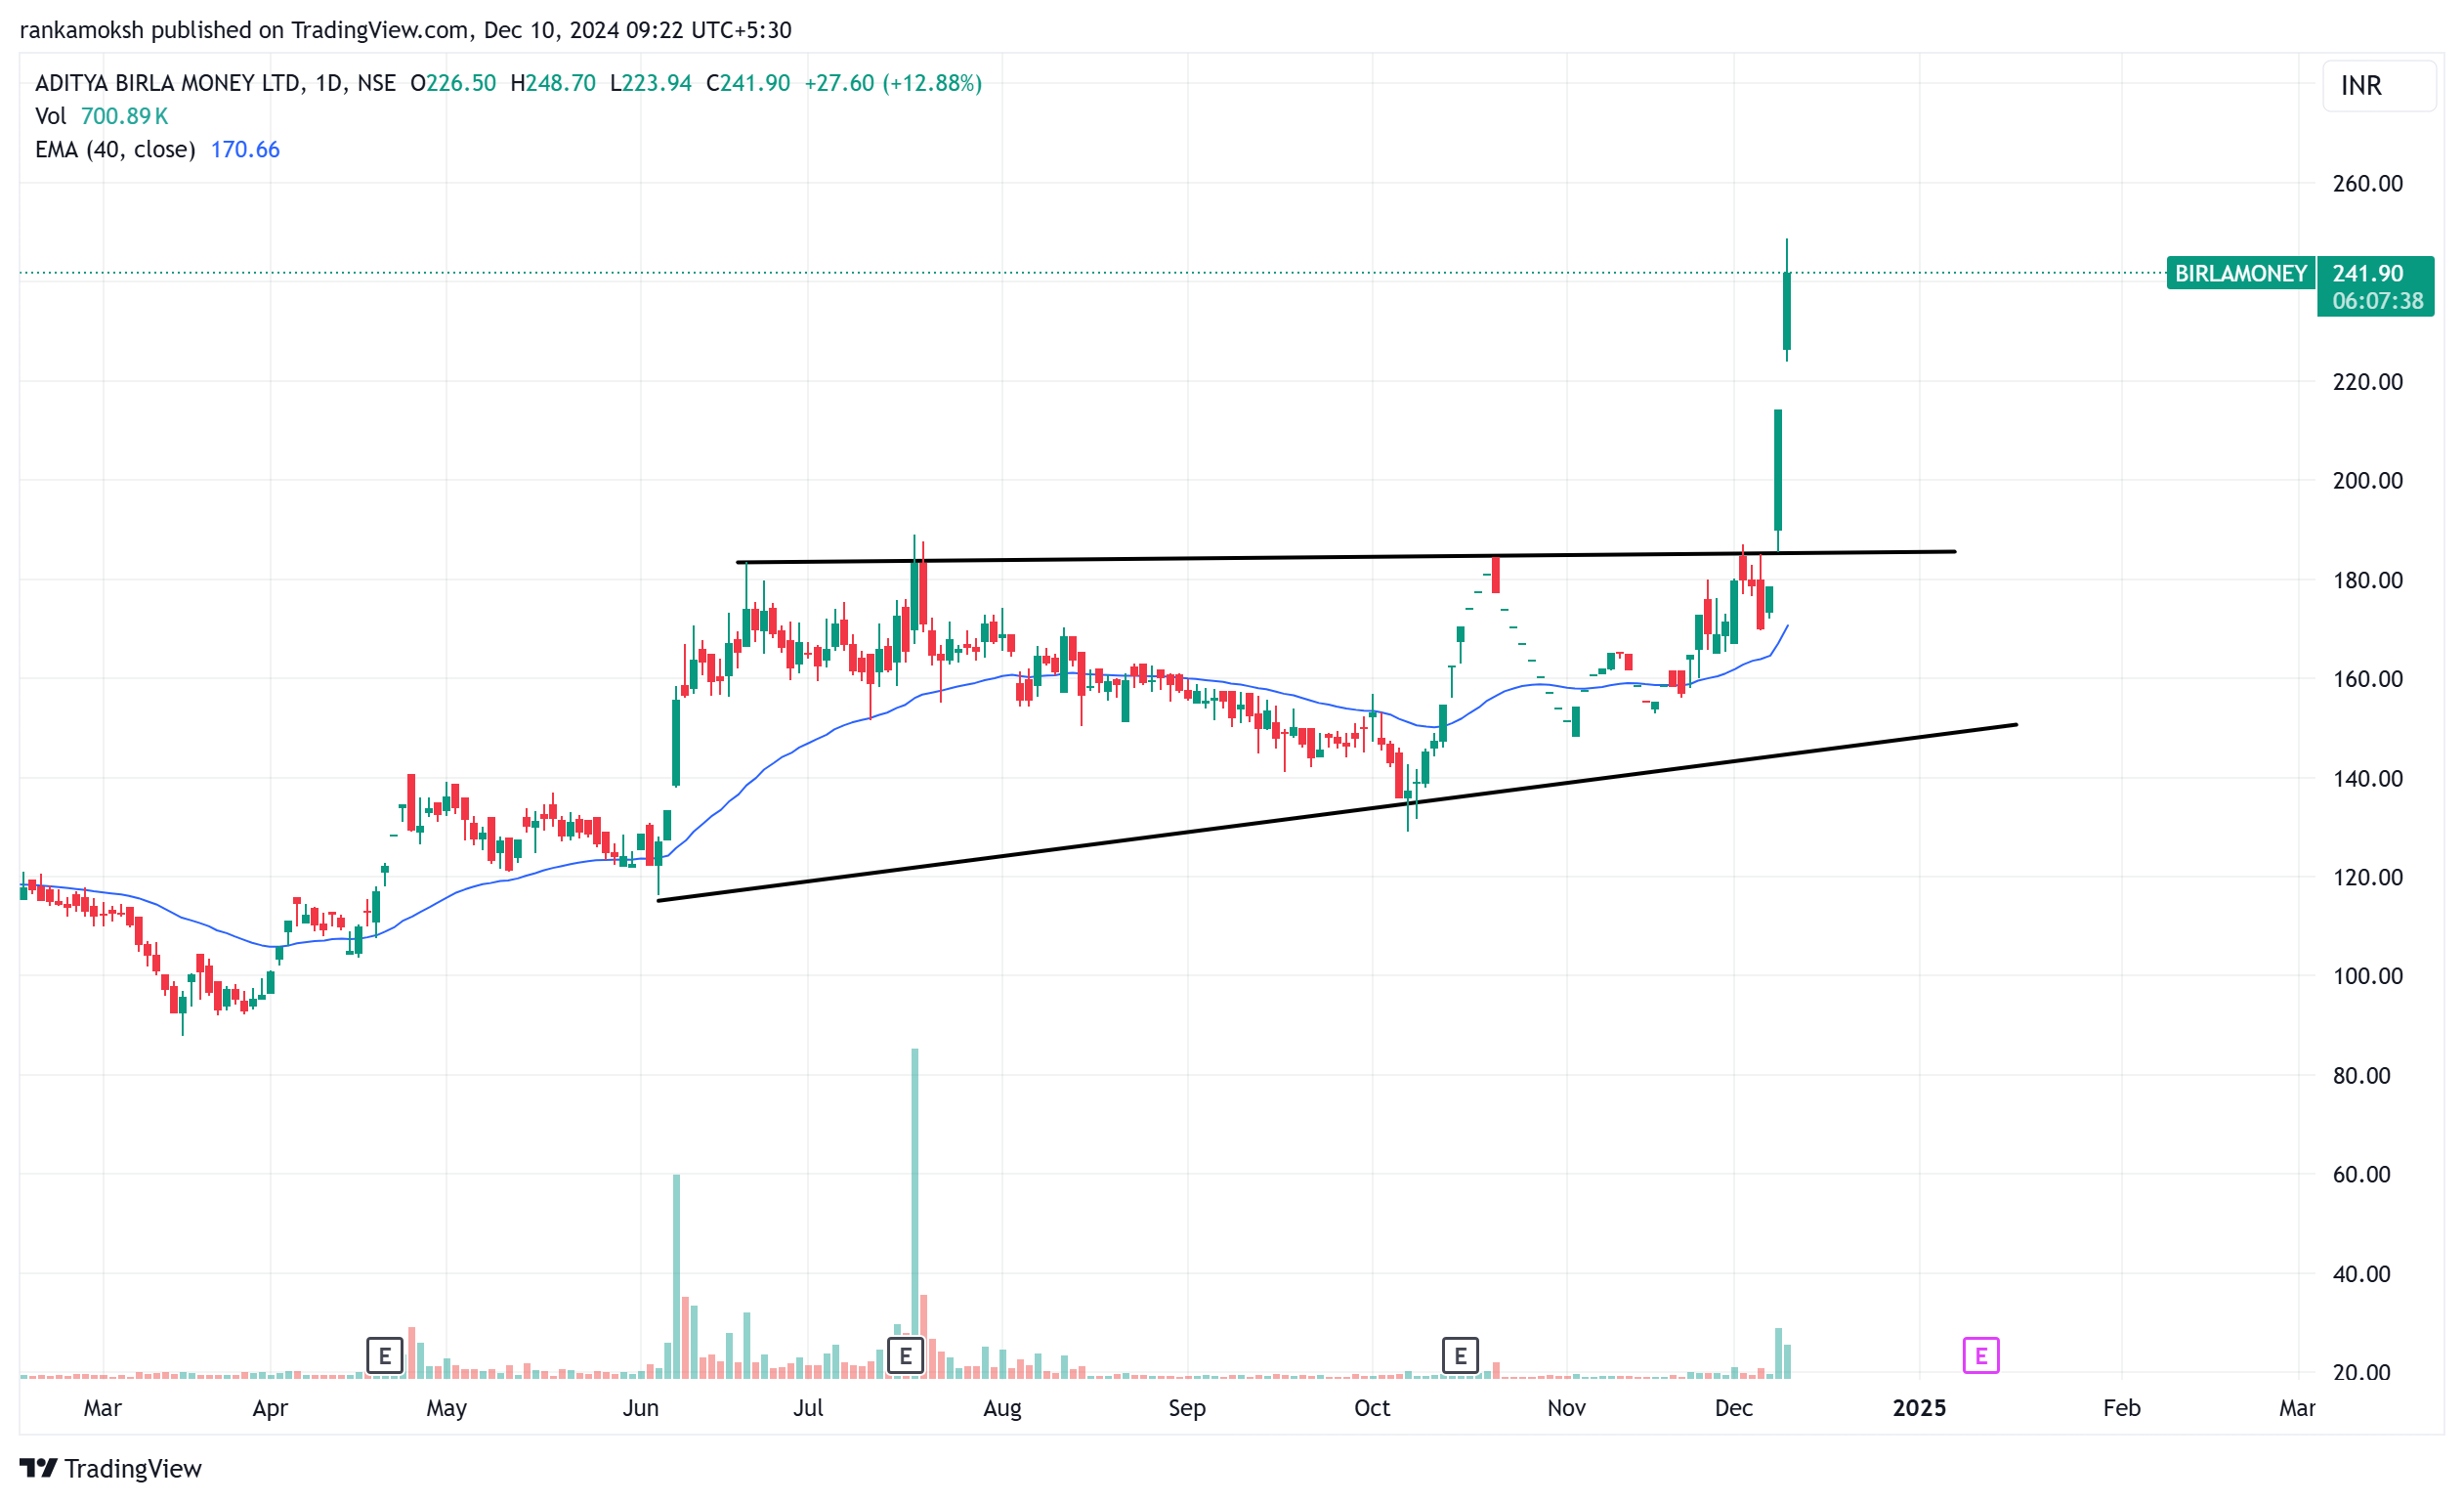Click the countdown timer 06:07:38
Screen dimensions: 2464x1503
[2377, 301]
